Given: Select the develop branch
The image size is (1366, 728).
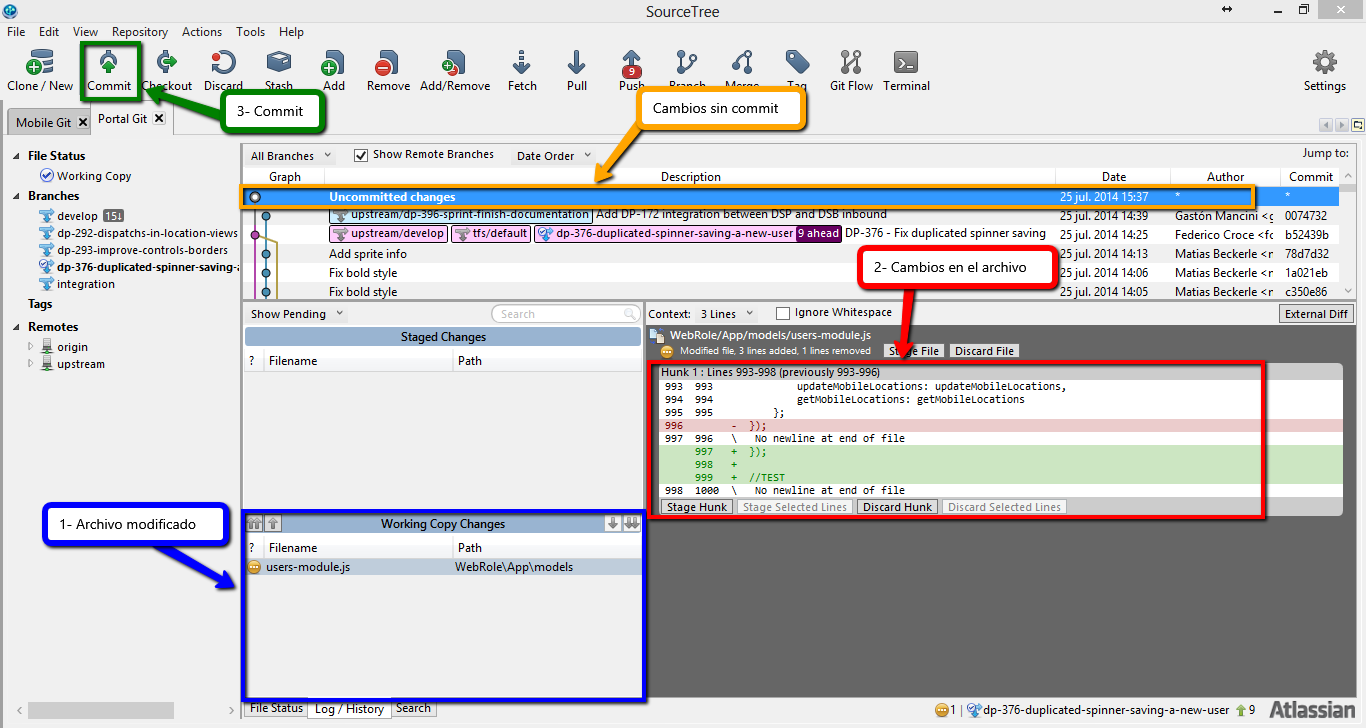Looking at the screenshot, I should pos(77,216).
